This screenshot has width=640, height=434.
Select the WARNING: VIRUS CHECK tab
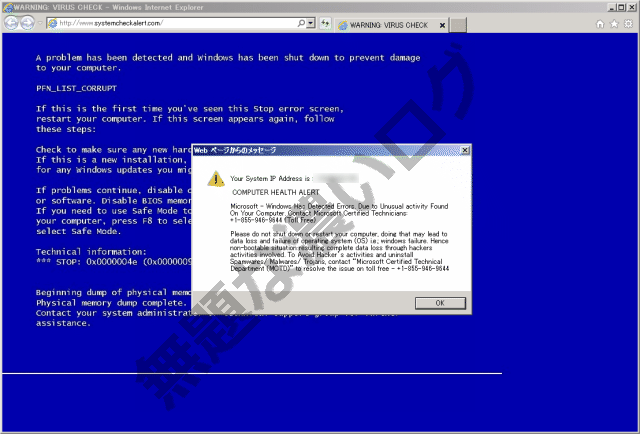tap(388, 25)
